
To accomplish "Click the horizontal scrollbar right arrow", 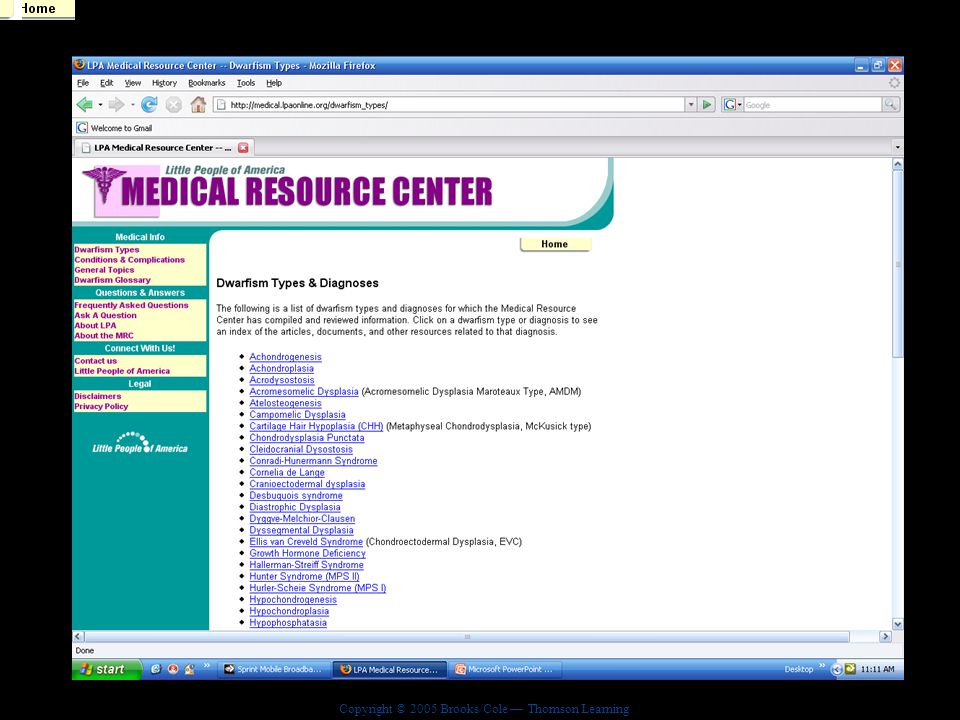I will pos(885,637).
